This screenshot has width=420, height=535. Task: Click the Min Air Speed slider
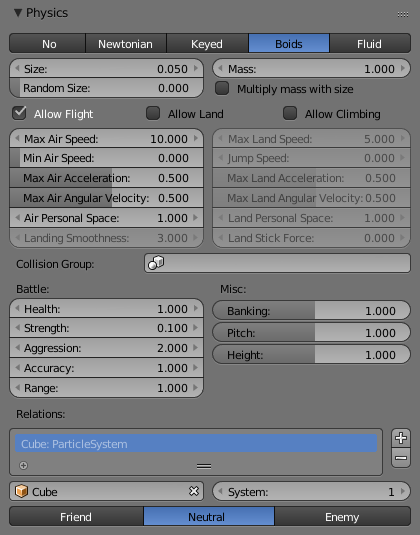pos(106,158)
